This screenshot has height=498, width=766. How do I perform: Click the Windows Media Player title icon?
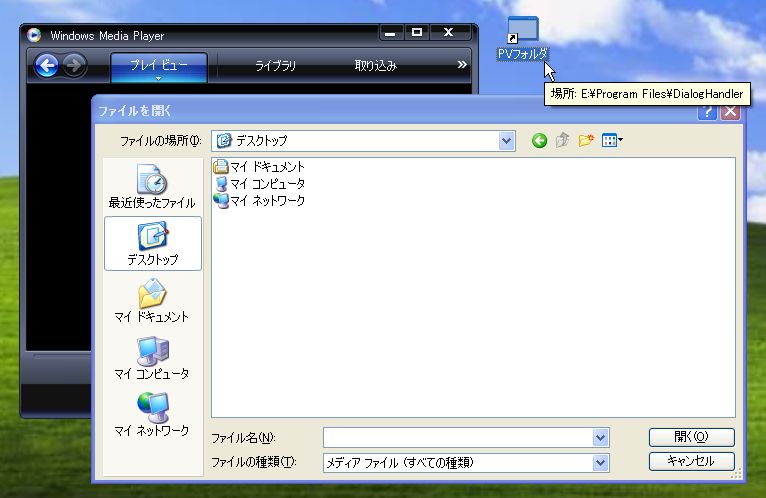tap(34, 35)
